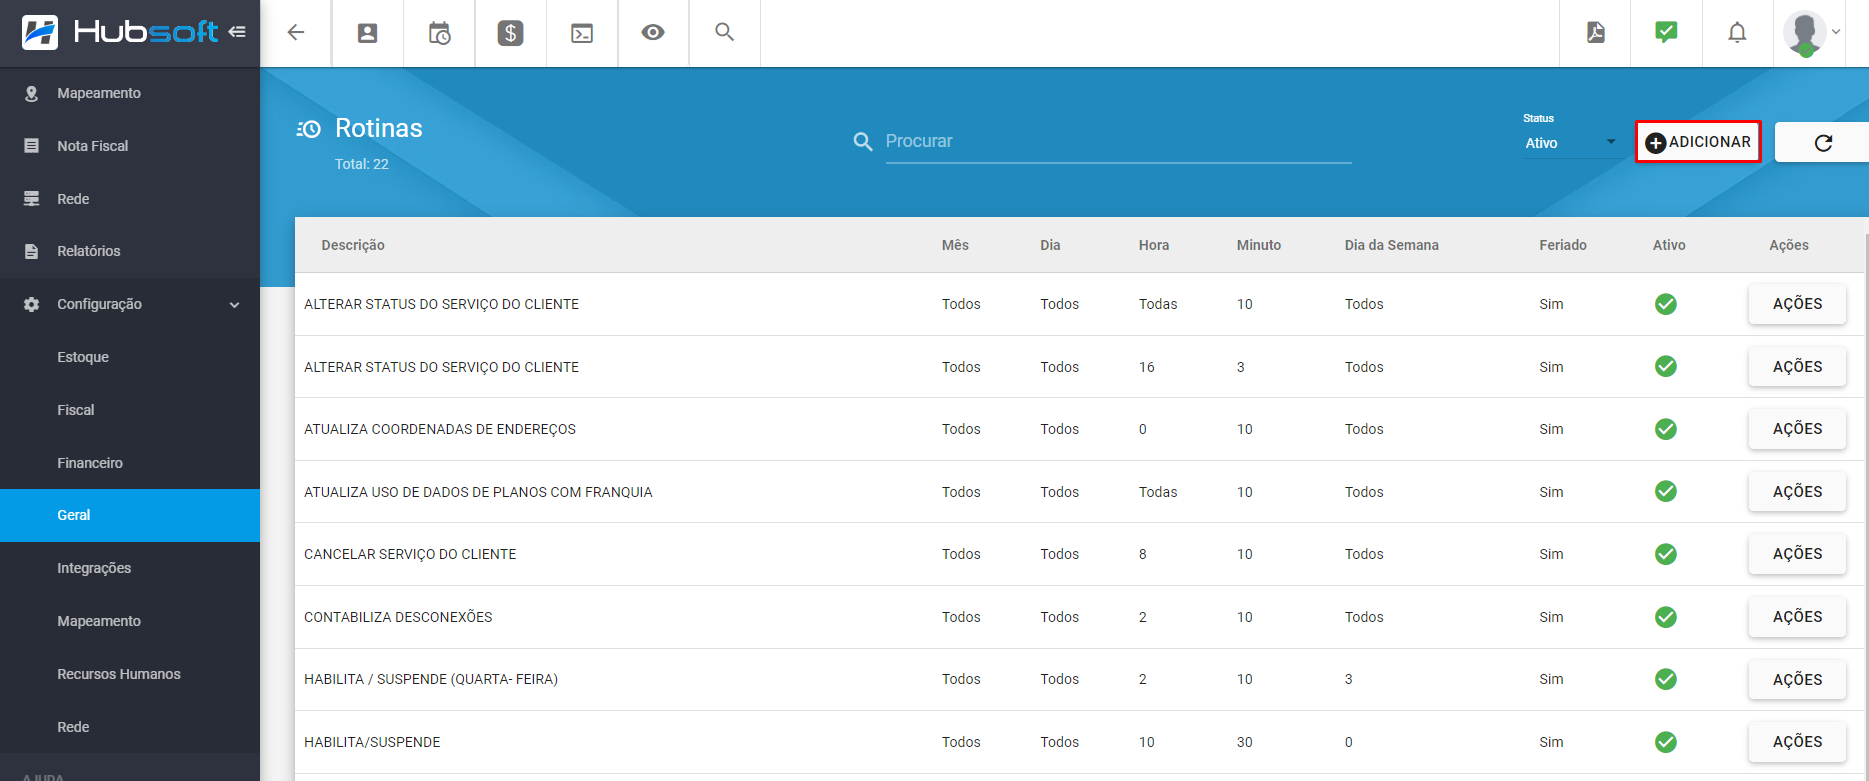Click the magnifier icon beside Procurar
Screen dimensions: 1869x781
pos(863,142)
